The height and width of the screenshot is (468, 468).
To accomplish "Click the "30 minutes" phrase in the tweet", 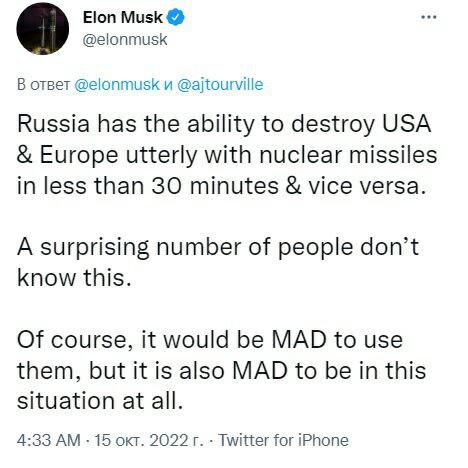I will (215, 186).
